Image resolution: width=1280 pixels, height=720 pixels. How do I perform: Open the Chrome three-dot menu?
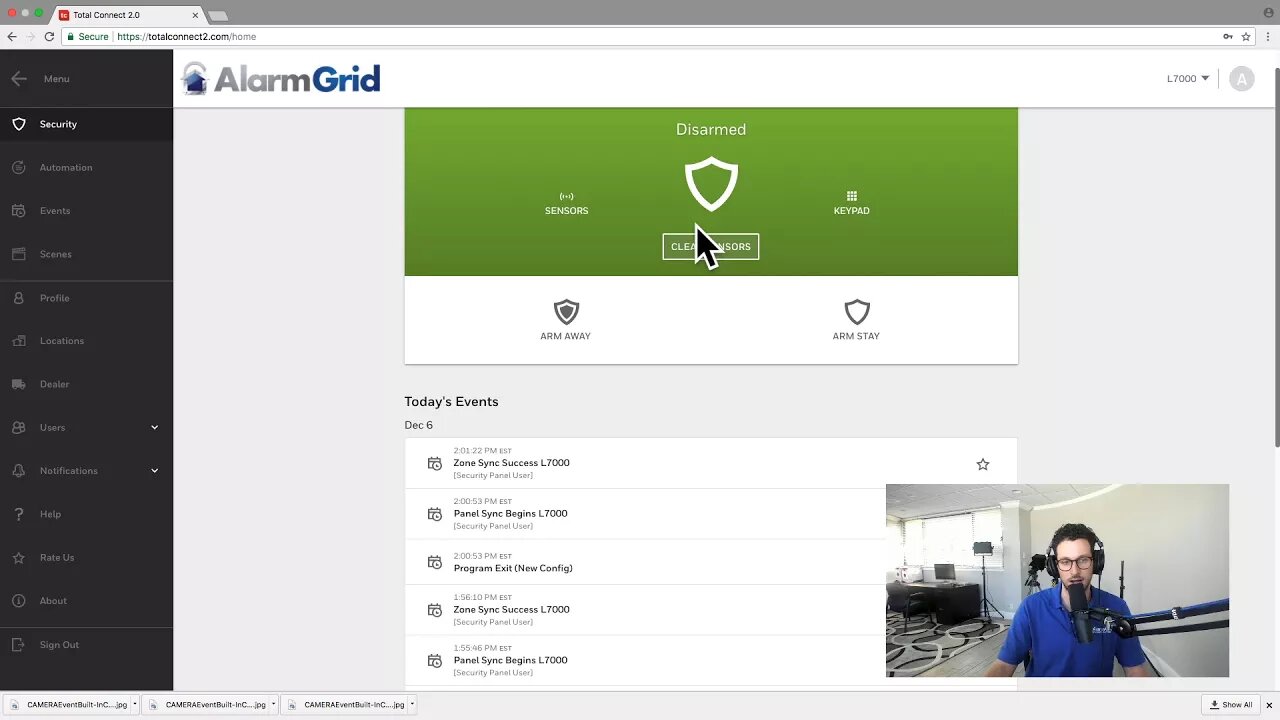click(x=1269, y=37)
